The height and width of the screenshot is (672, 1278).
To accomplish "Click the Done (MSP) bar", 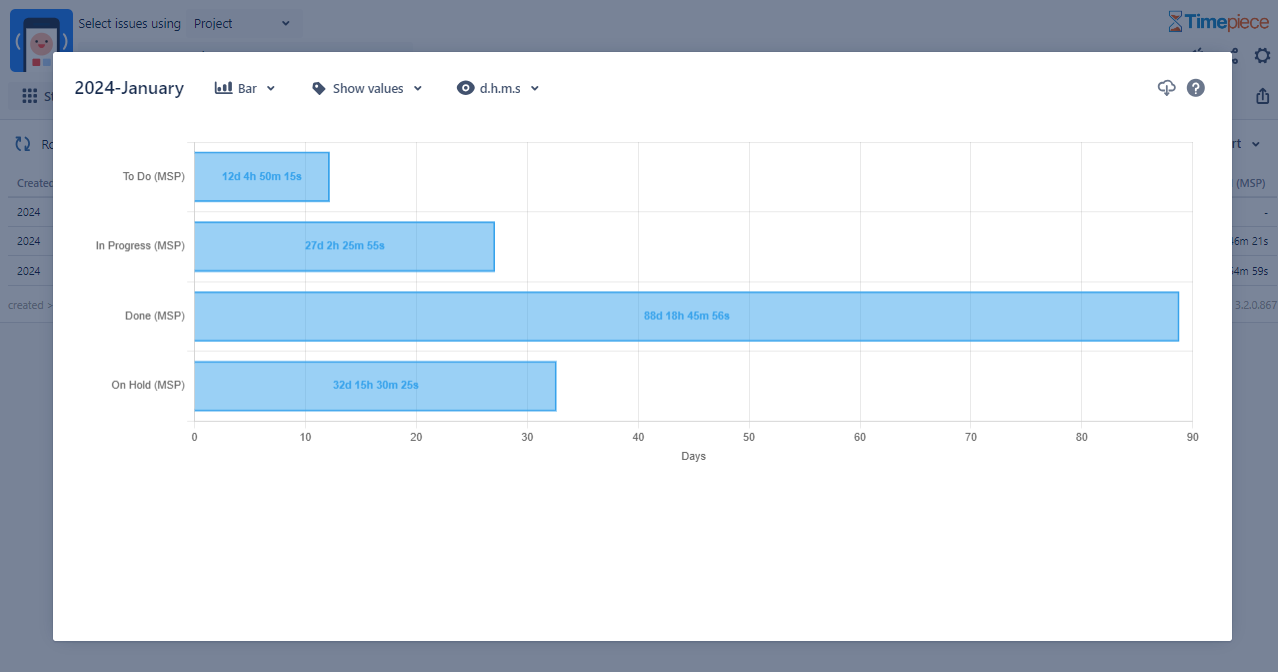I will pos(686,316).
